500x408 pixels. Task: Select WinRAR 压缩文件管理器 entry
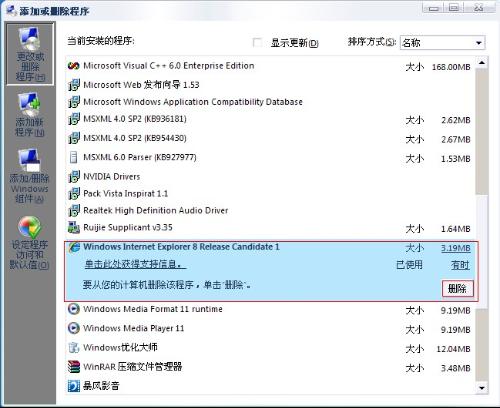pyautogui.click(x=133, y=367)
